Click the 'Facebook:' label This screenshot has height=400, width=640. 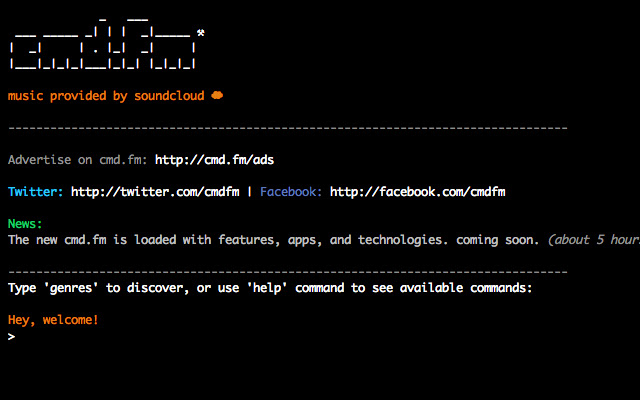coord(291,192)
